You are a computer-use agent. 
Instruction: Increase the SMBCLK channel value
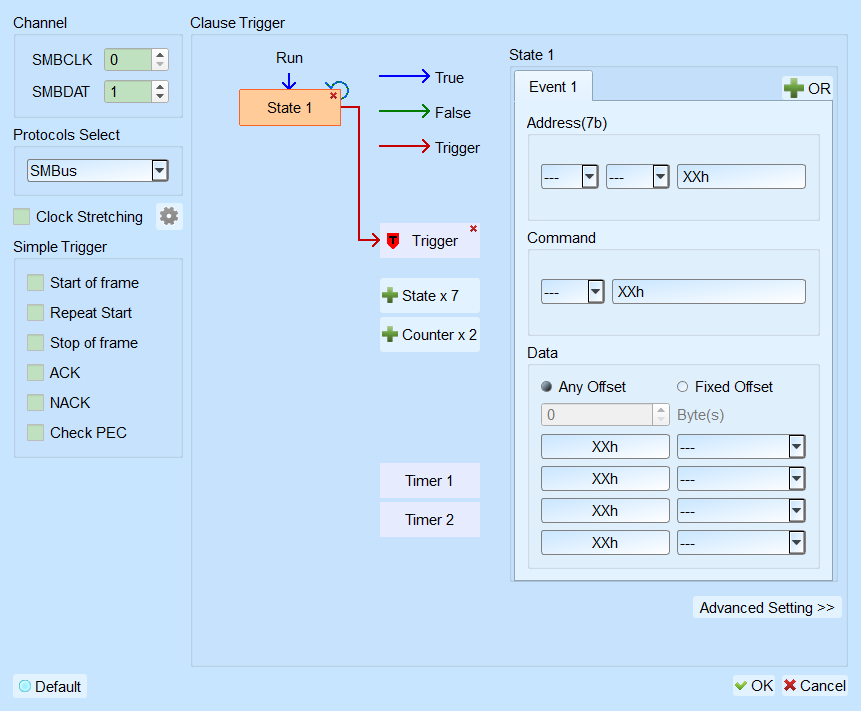click(160, 55)
